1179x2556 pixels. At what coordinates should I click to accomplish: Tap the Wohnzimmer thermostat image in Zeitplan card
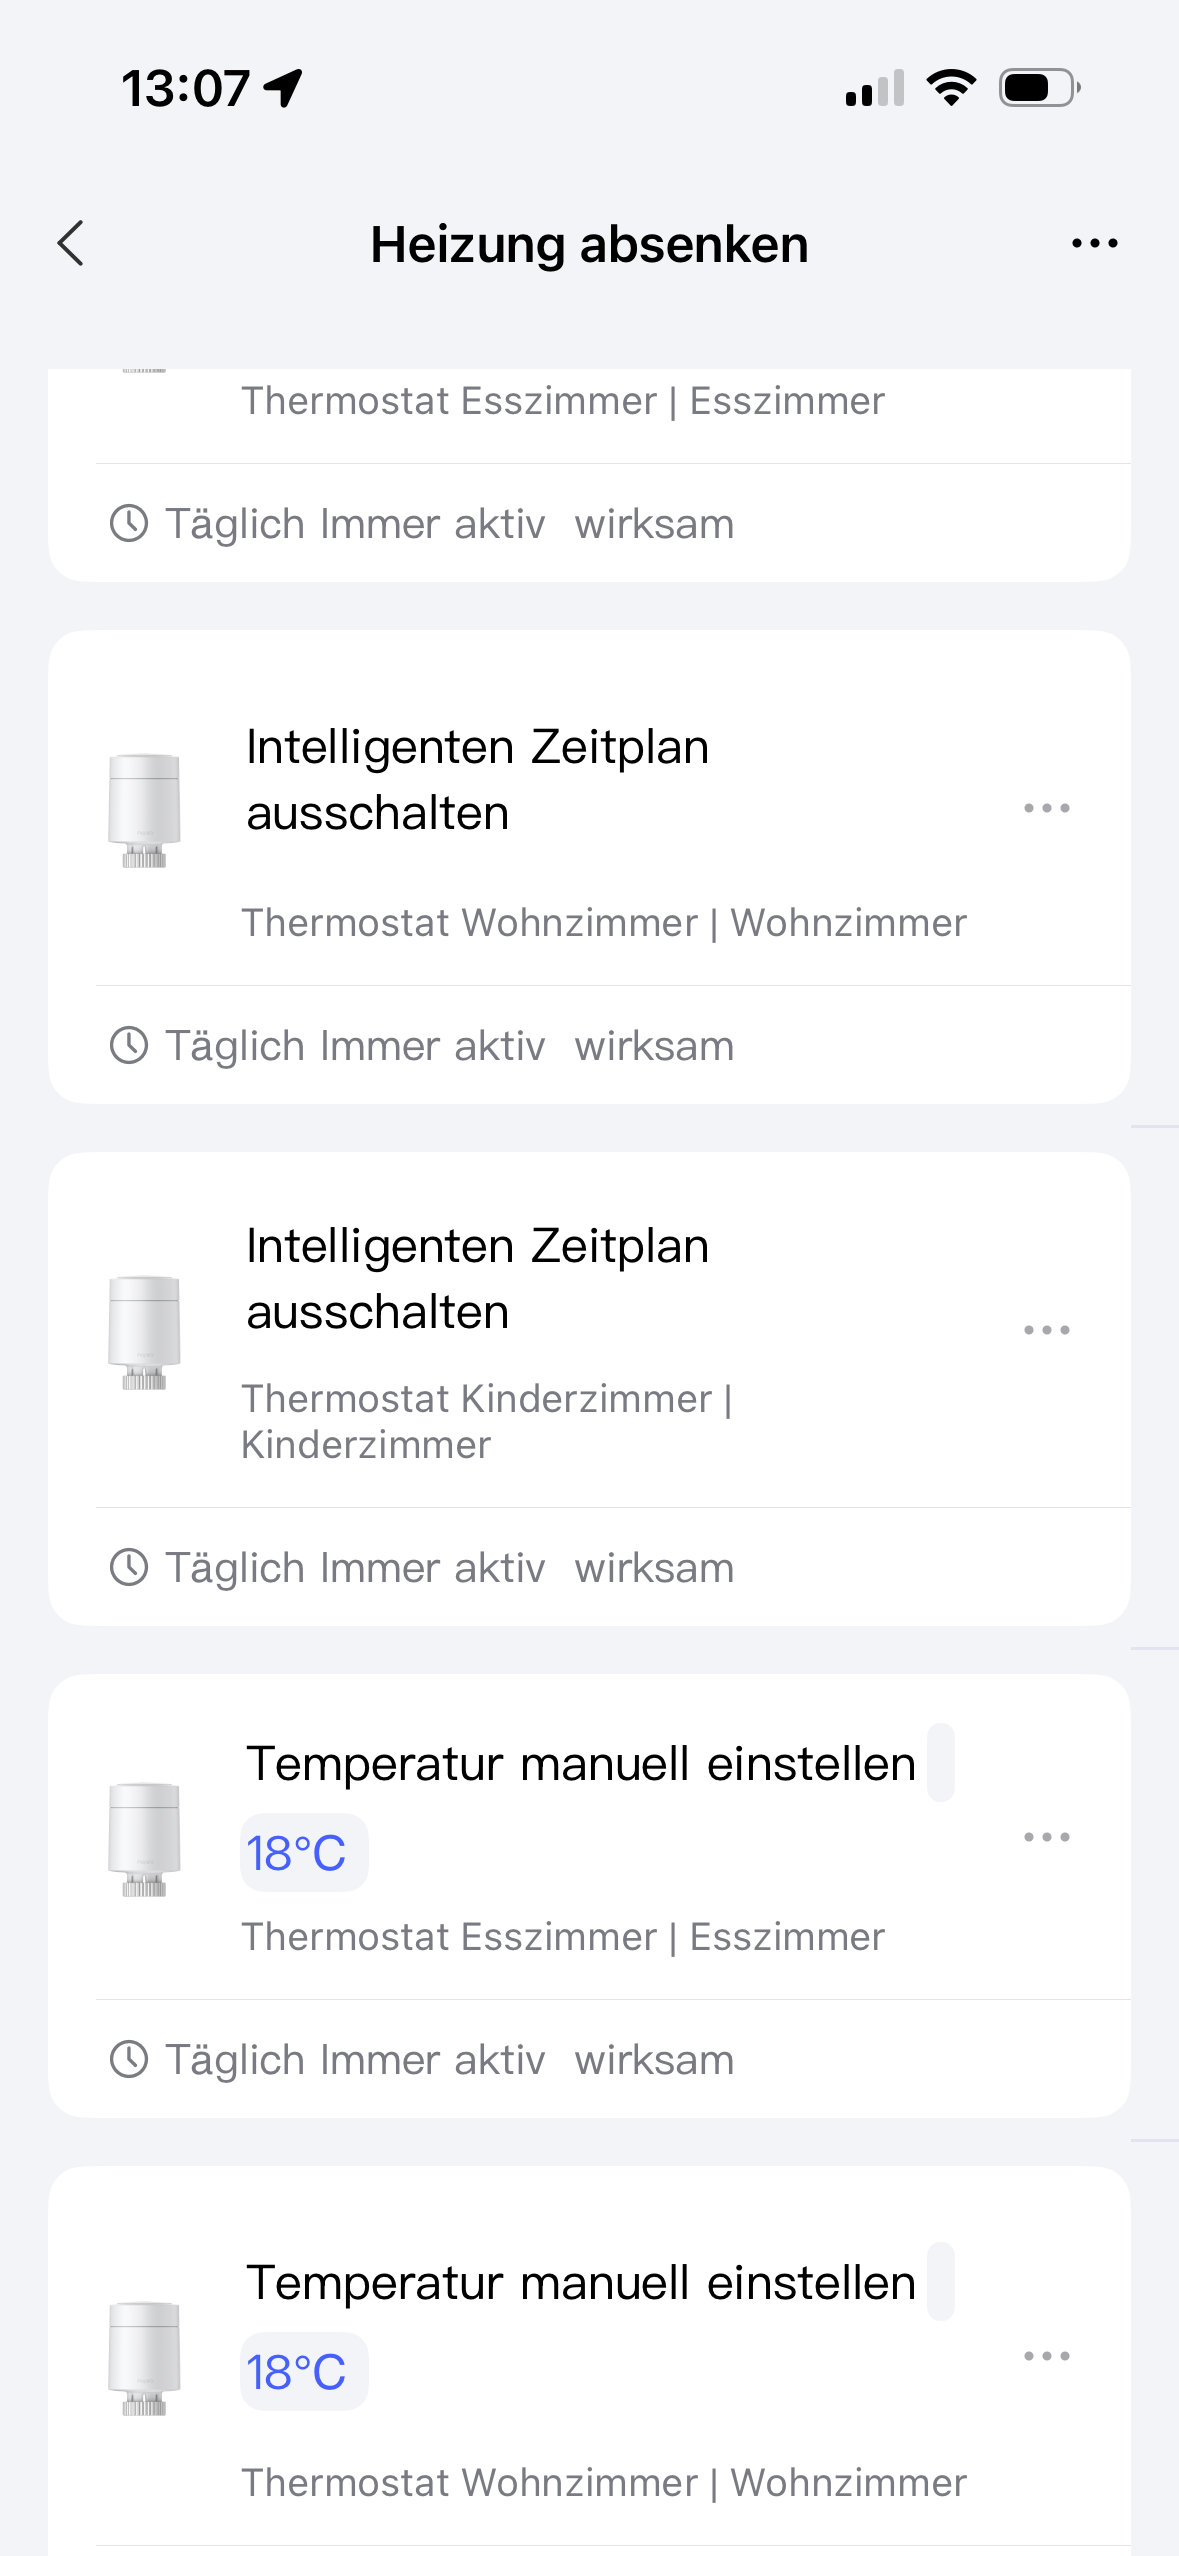(x=144, y=810)
